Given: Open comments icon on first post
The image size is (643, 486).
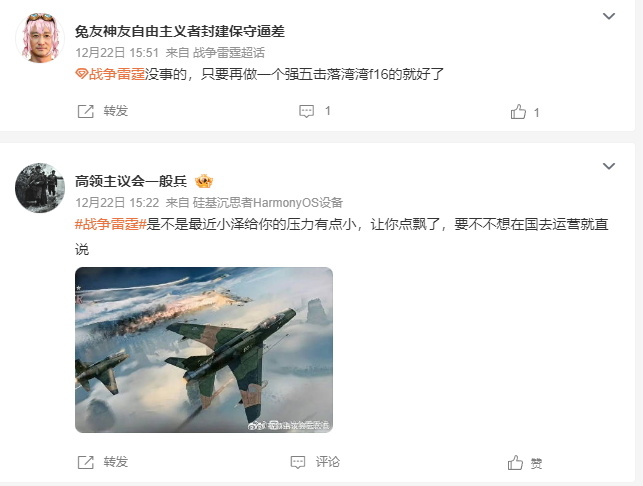Looking at the screenshot, I should pos(306,111).
